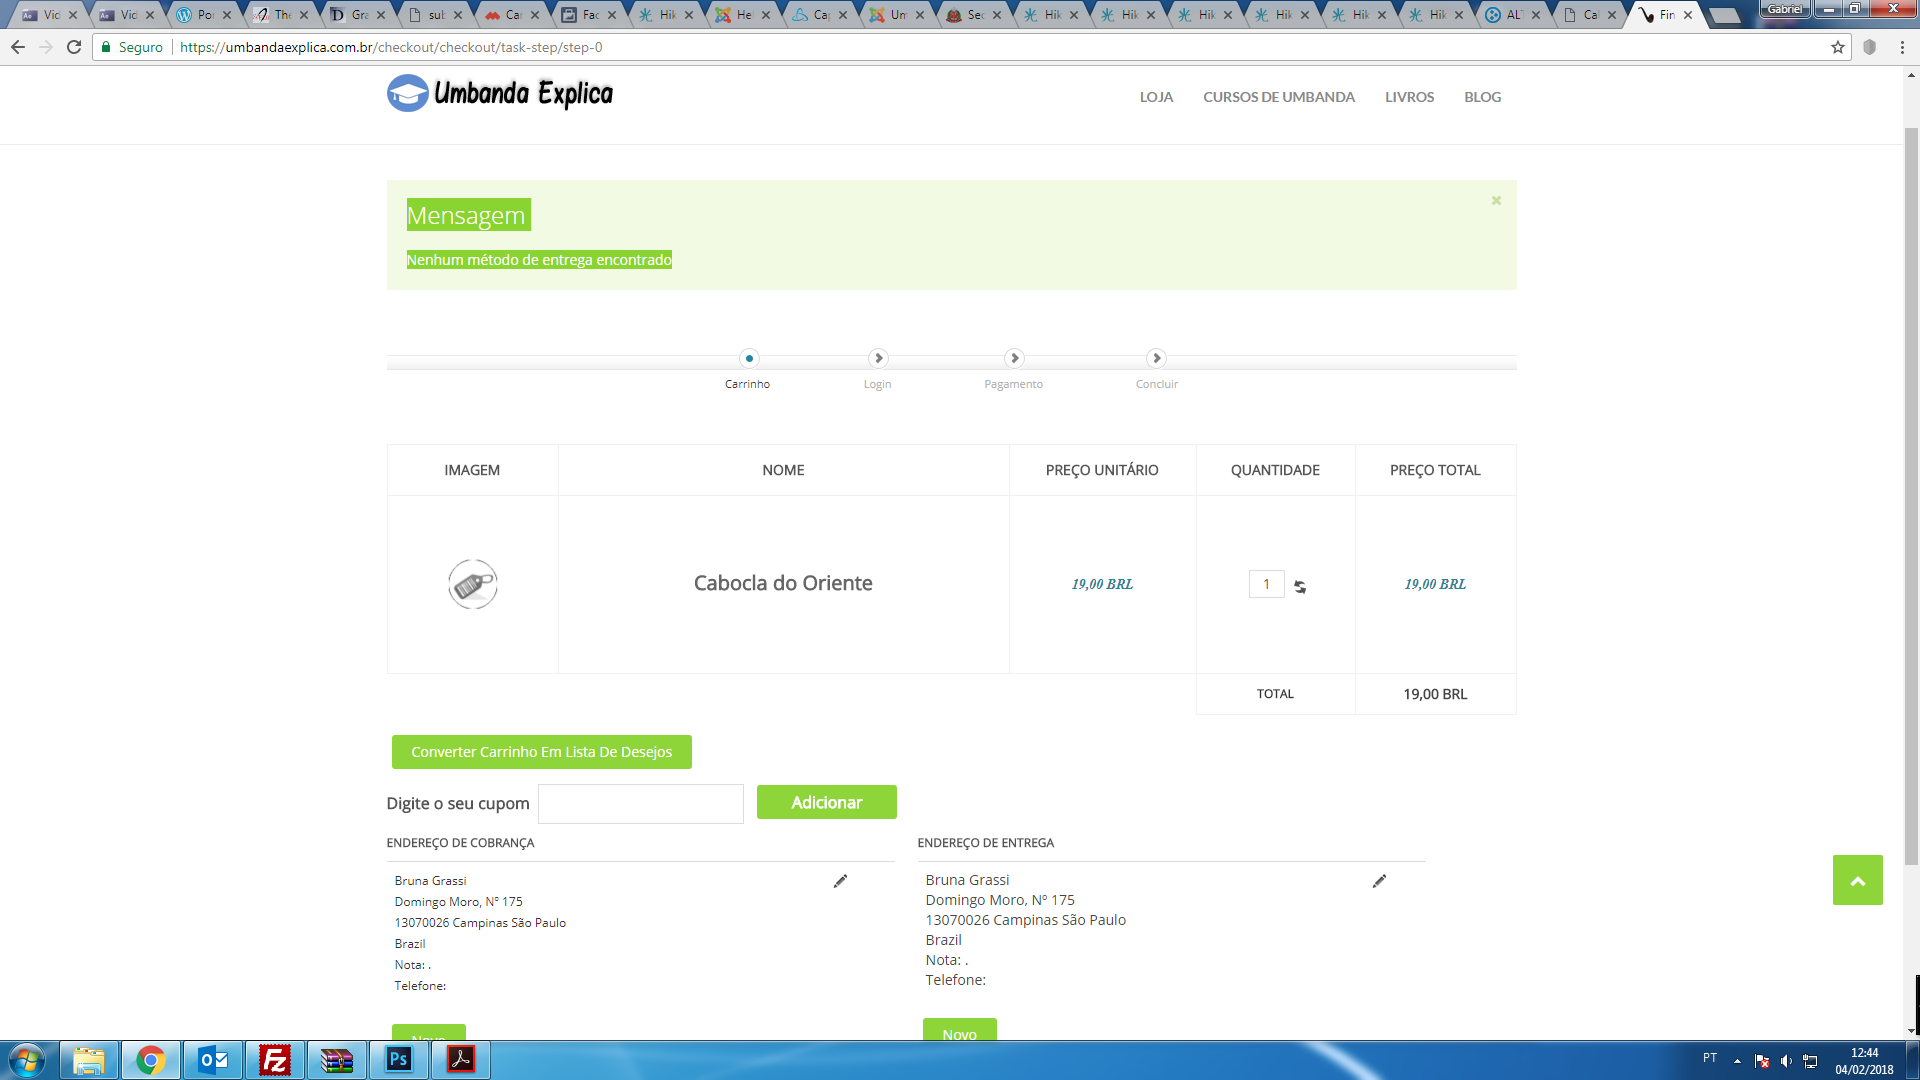Click the scroll-to-top arrow button

[1857, 880]
